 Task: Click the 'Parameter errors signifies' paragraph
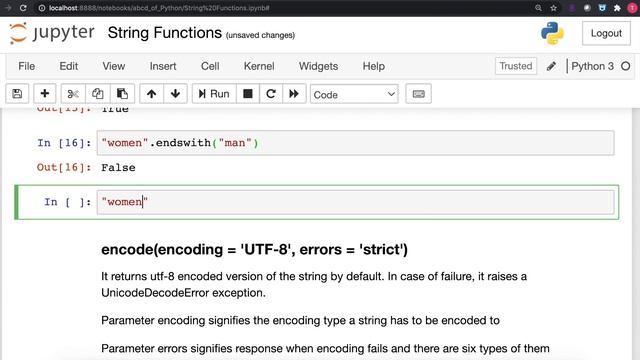pyautogui.click(x=325, y=349)
